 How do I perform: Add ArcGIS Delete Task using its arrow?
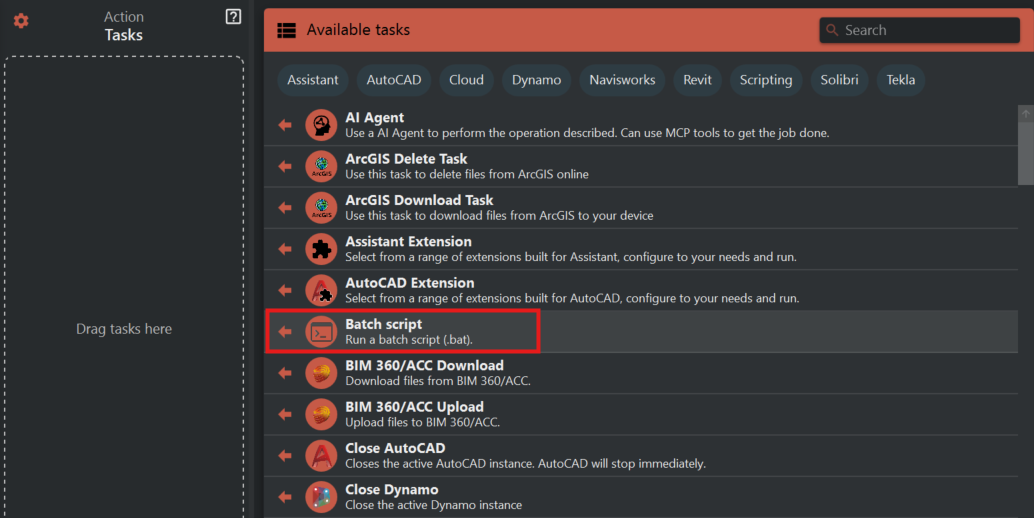pos(285,166)
